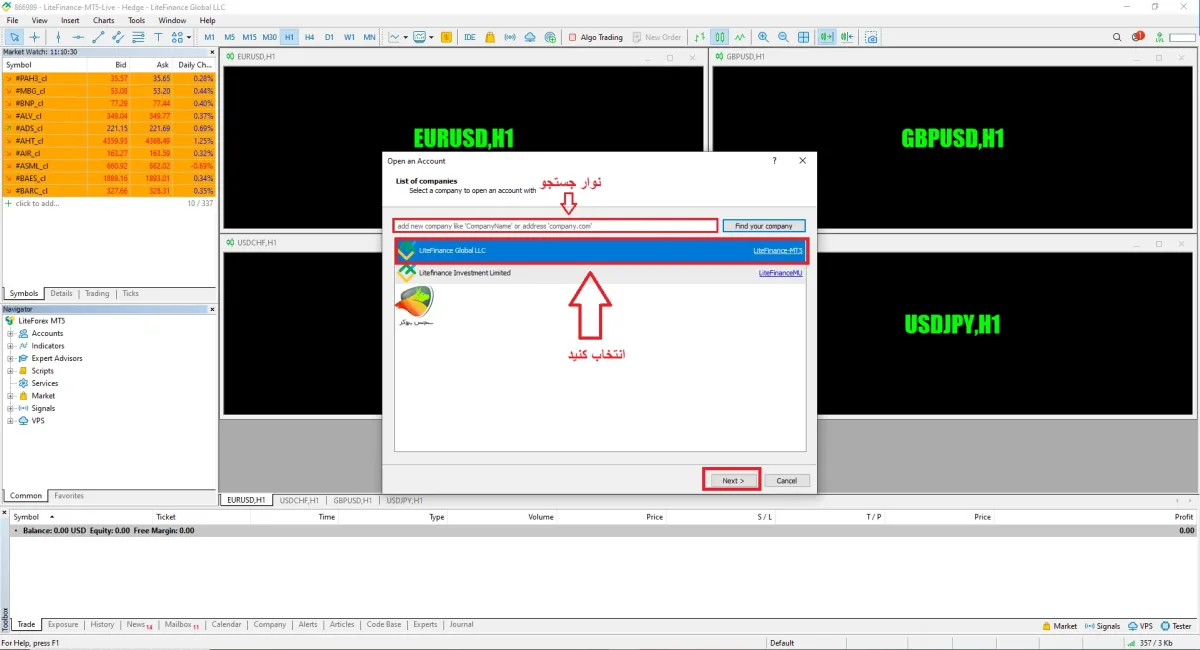Switch to the GBPUSD,H1 chart tab
1200x650 pixels.
[x=353, y=500]
